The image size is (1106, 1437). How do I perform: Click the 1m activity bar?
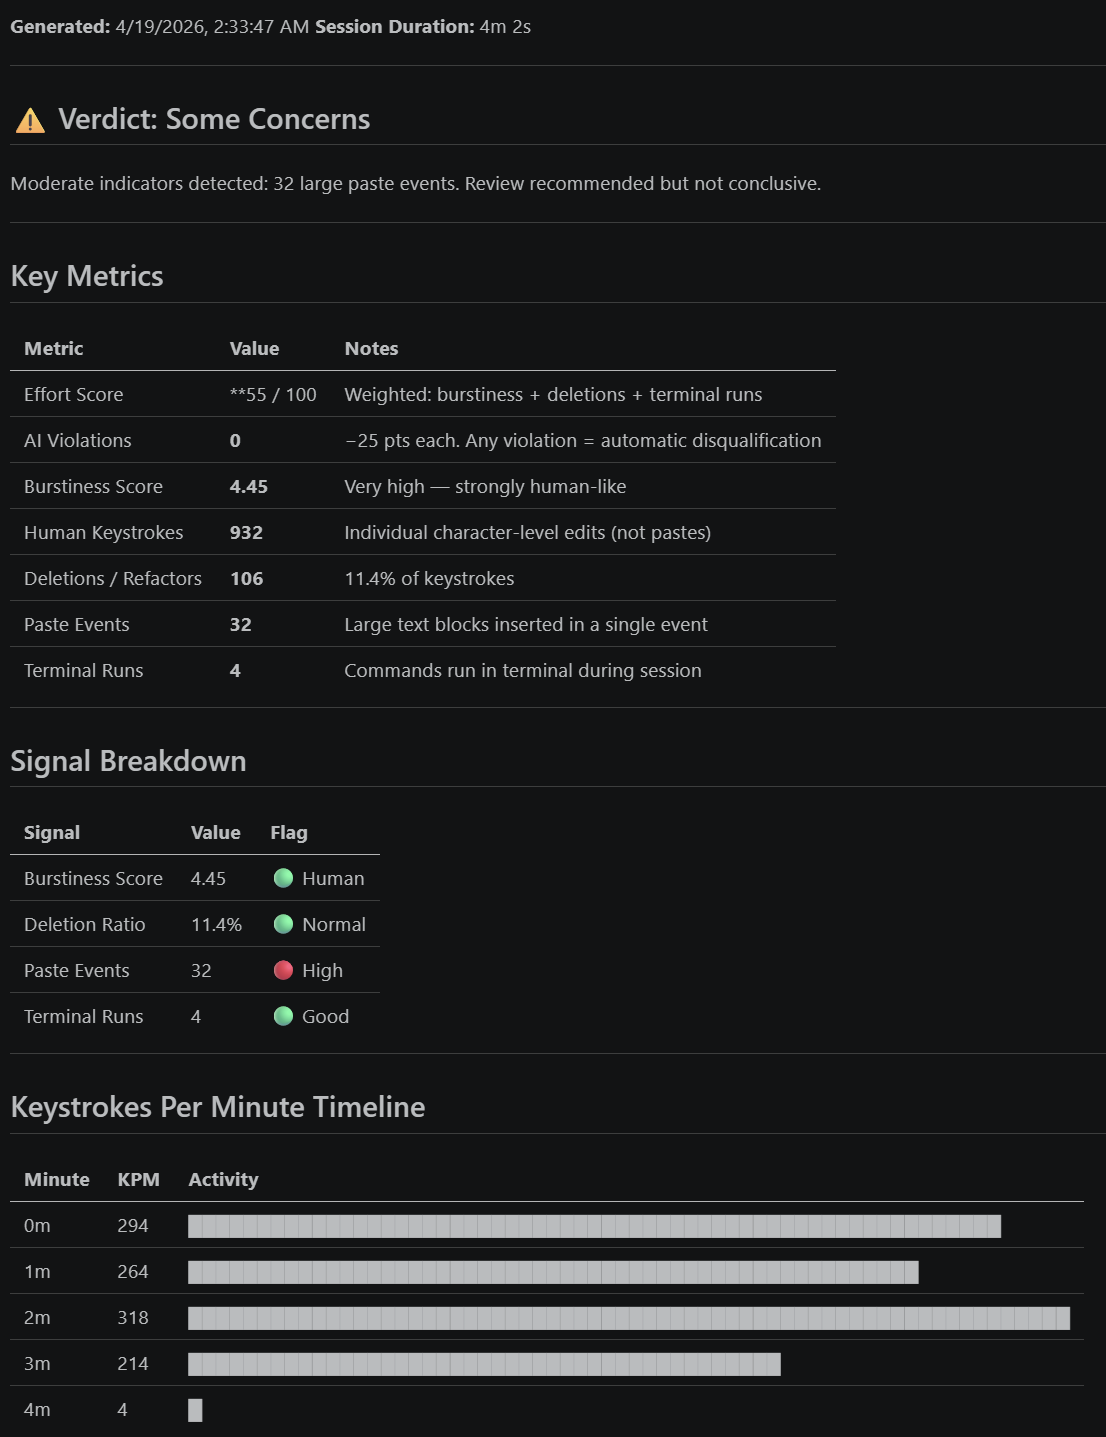click(553, 1272)
